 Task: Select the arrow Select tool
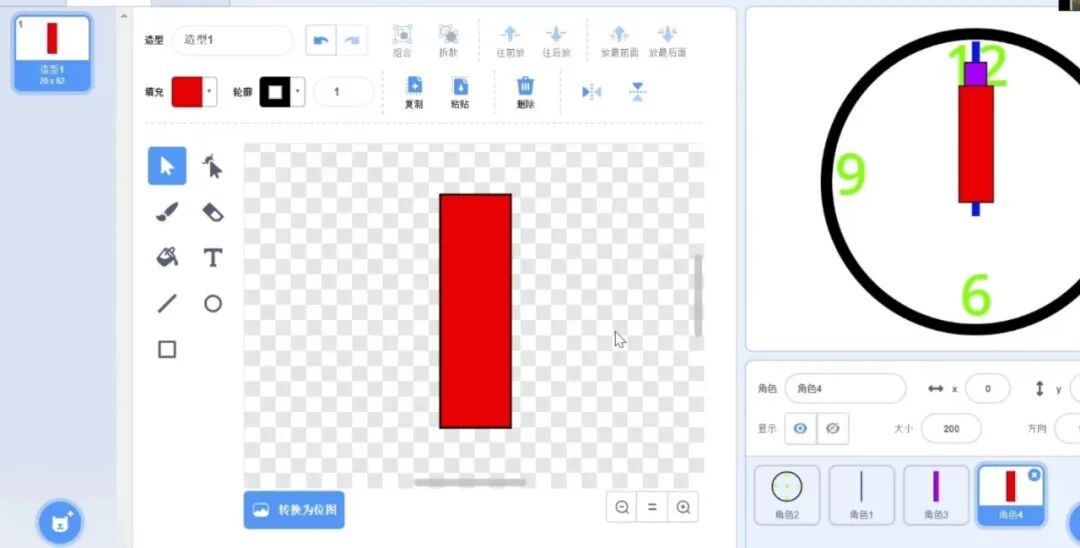[x=167, y=166]
